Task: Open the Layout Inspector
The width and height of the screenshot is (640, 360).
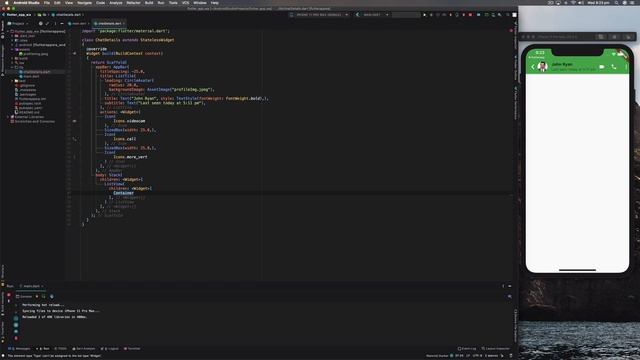Action: (496, 349)
